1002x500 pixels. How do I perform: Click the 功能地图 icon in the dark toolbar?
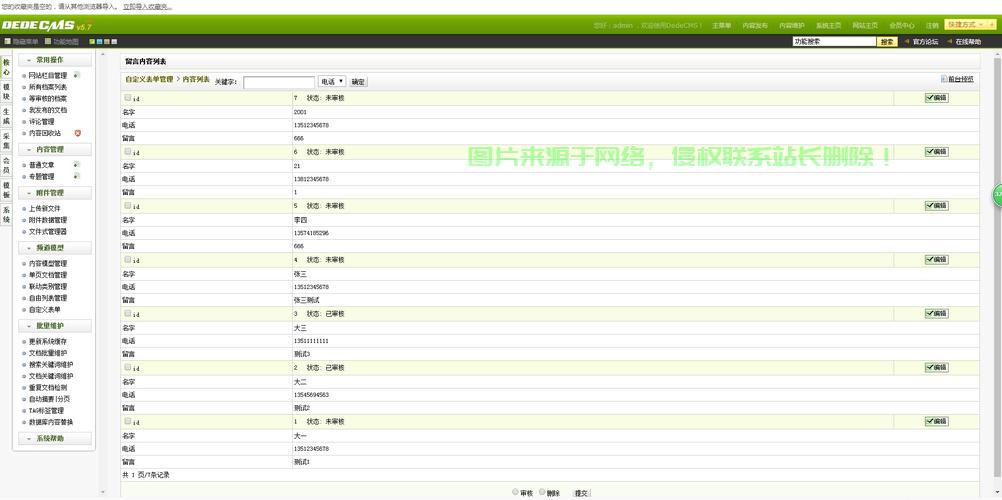click(47, 42)
